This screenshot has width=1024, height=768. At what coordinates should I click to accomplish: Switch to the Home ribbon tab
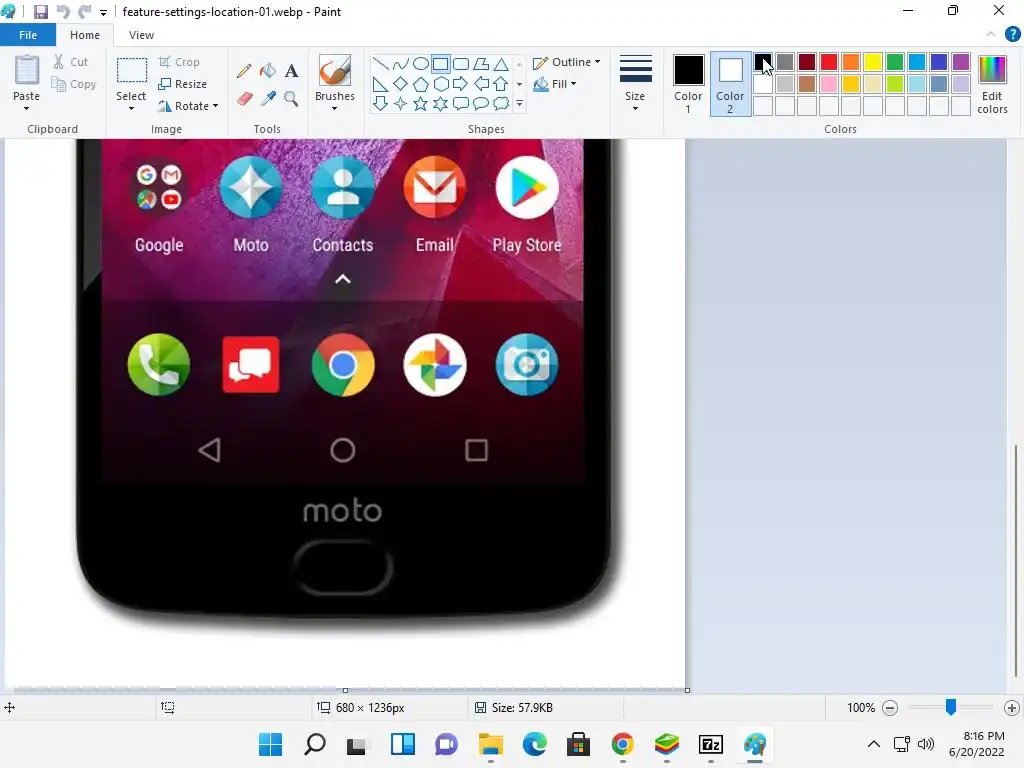click(85, 35)
